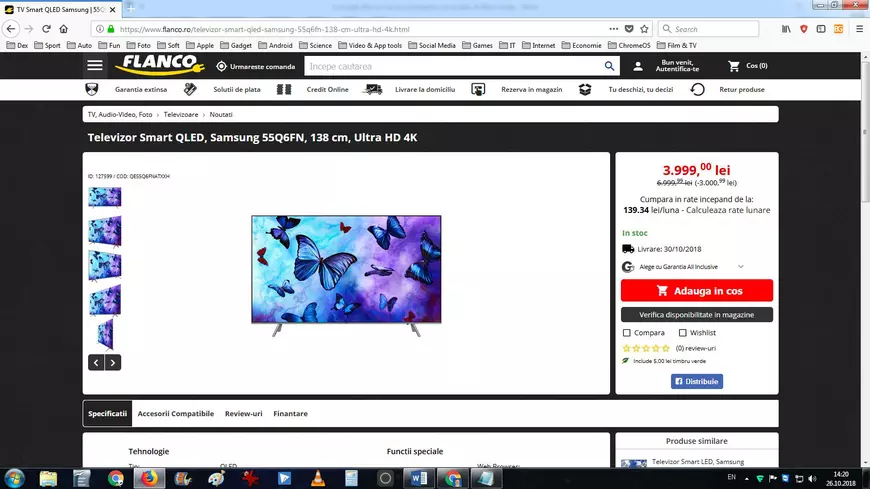Open the Film & TV bookmarks folder
Viewport: 870px width, 489px height.
[x=676, y=46]
